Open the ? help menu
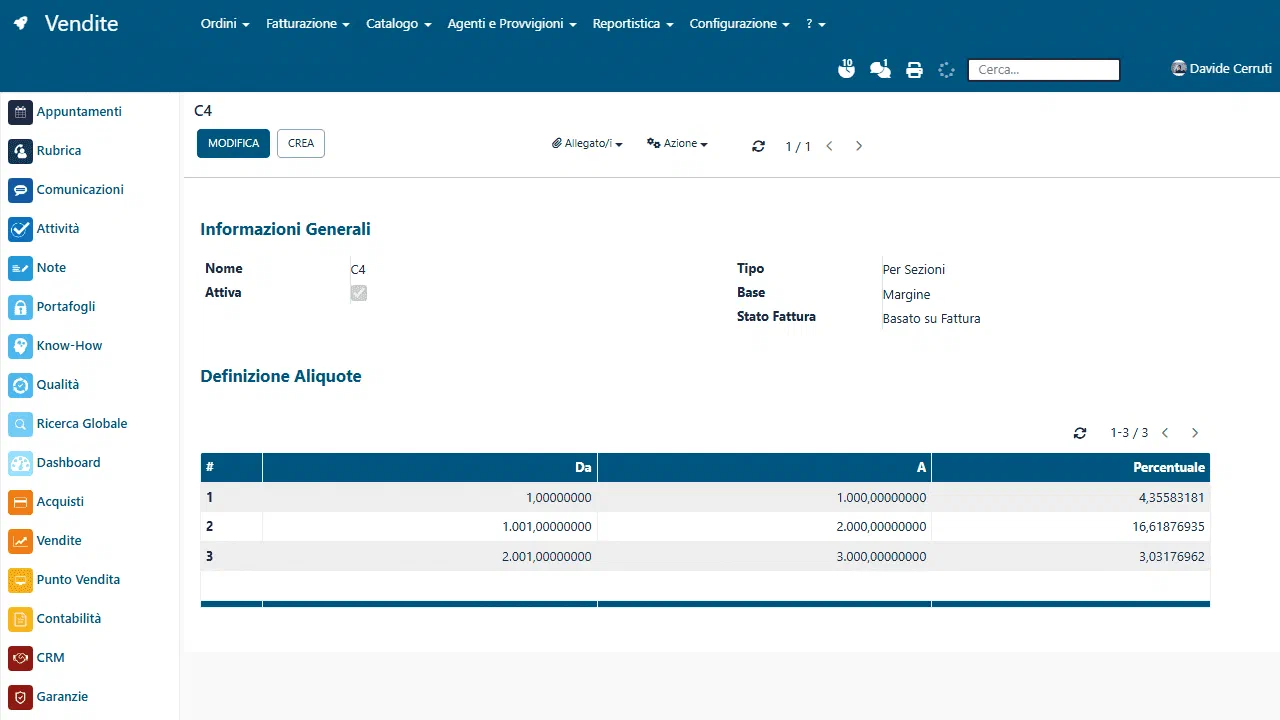 816,23
